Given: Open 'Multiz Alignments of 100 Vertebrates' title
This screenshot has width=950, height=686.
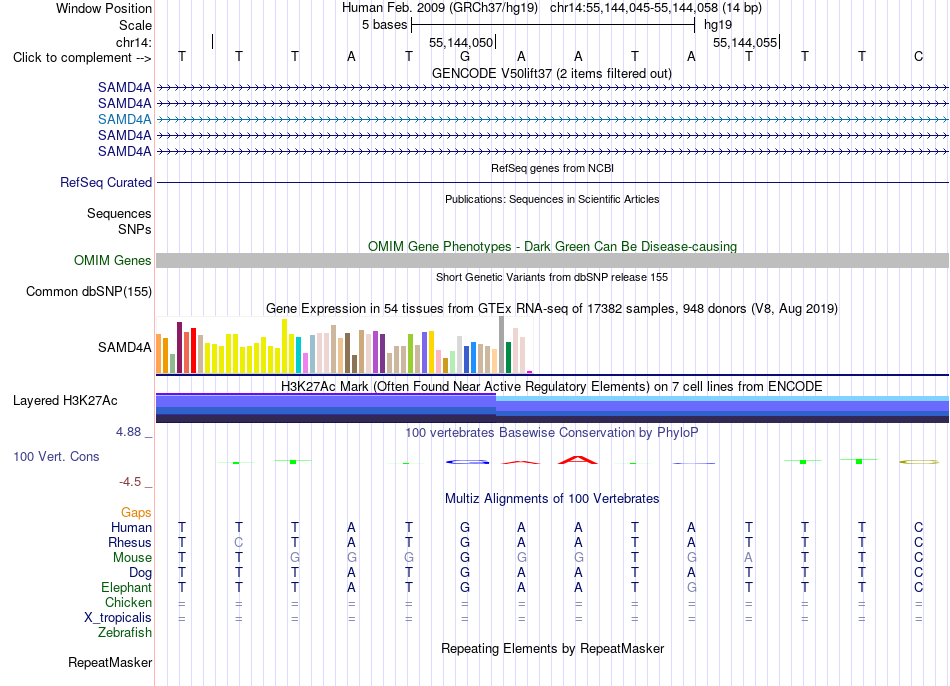Looking at the screenshot, I should pyautogui.click(x=552, y=499).
